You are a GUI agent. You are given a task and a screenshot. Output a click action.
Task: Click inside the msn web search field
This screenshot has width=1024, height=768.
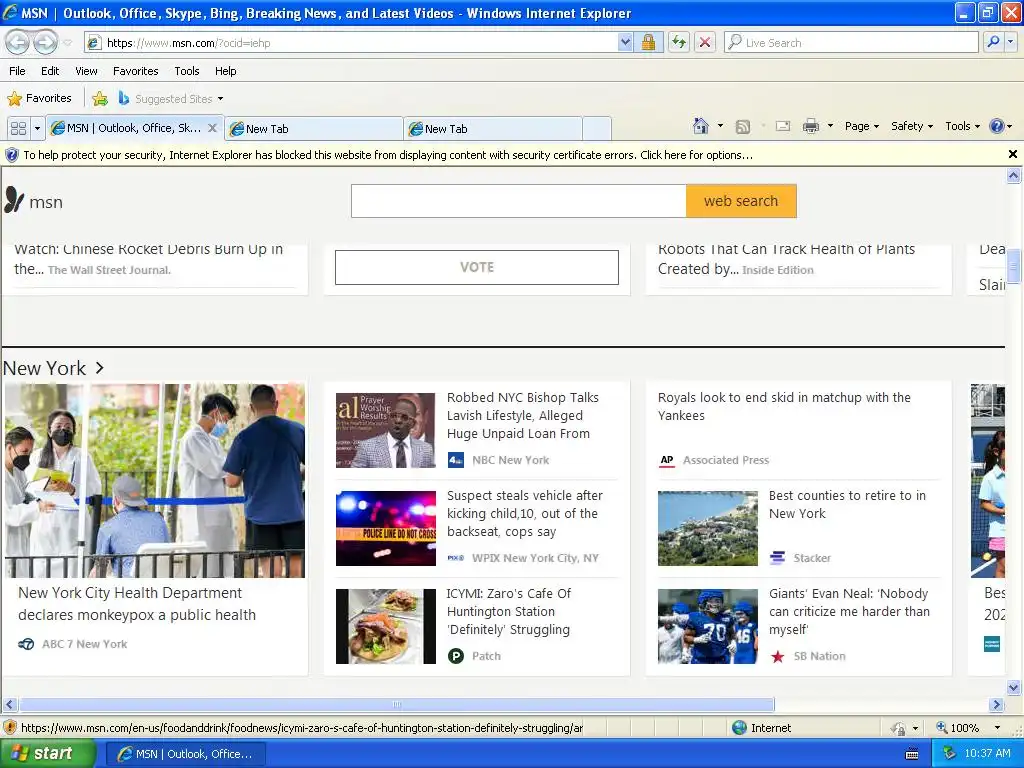click(x=519, y=200)
